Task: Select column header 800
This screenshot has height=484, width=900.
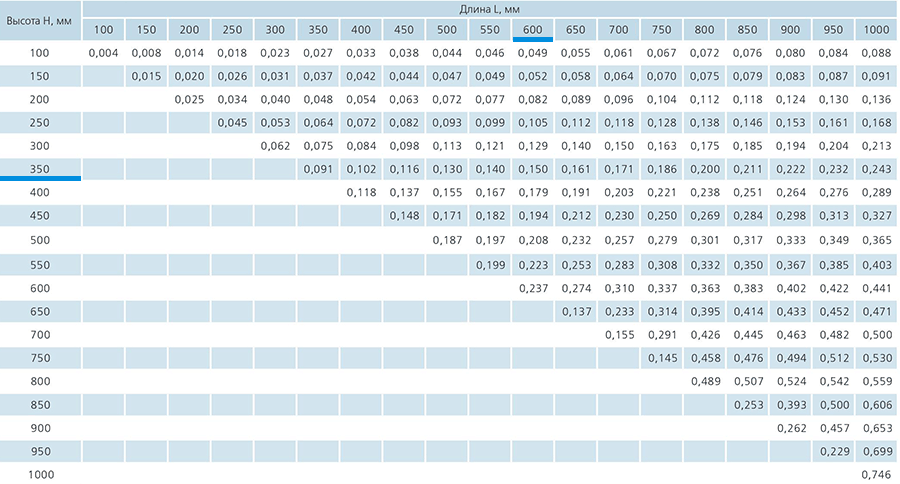Action: 704,30
